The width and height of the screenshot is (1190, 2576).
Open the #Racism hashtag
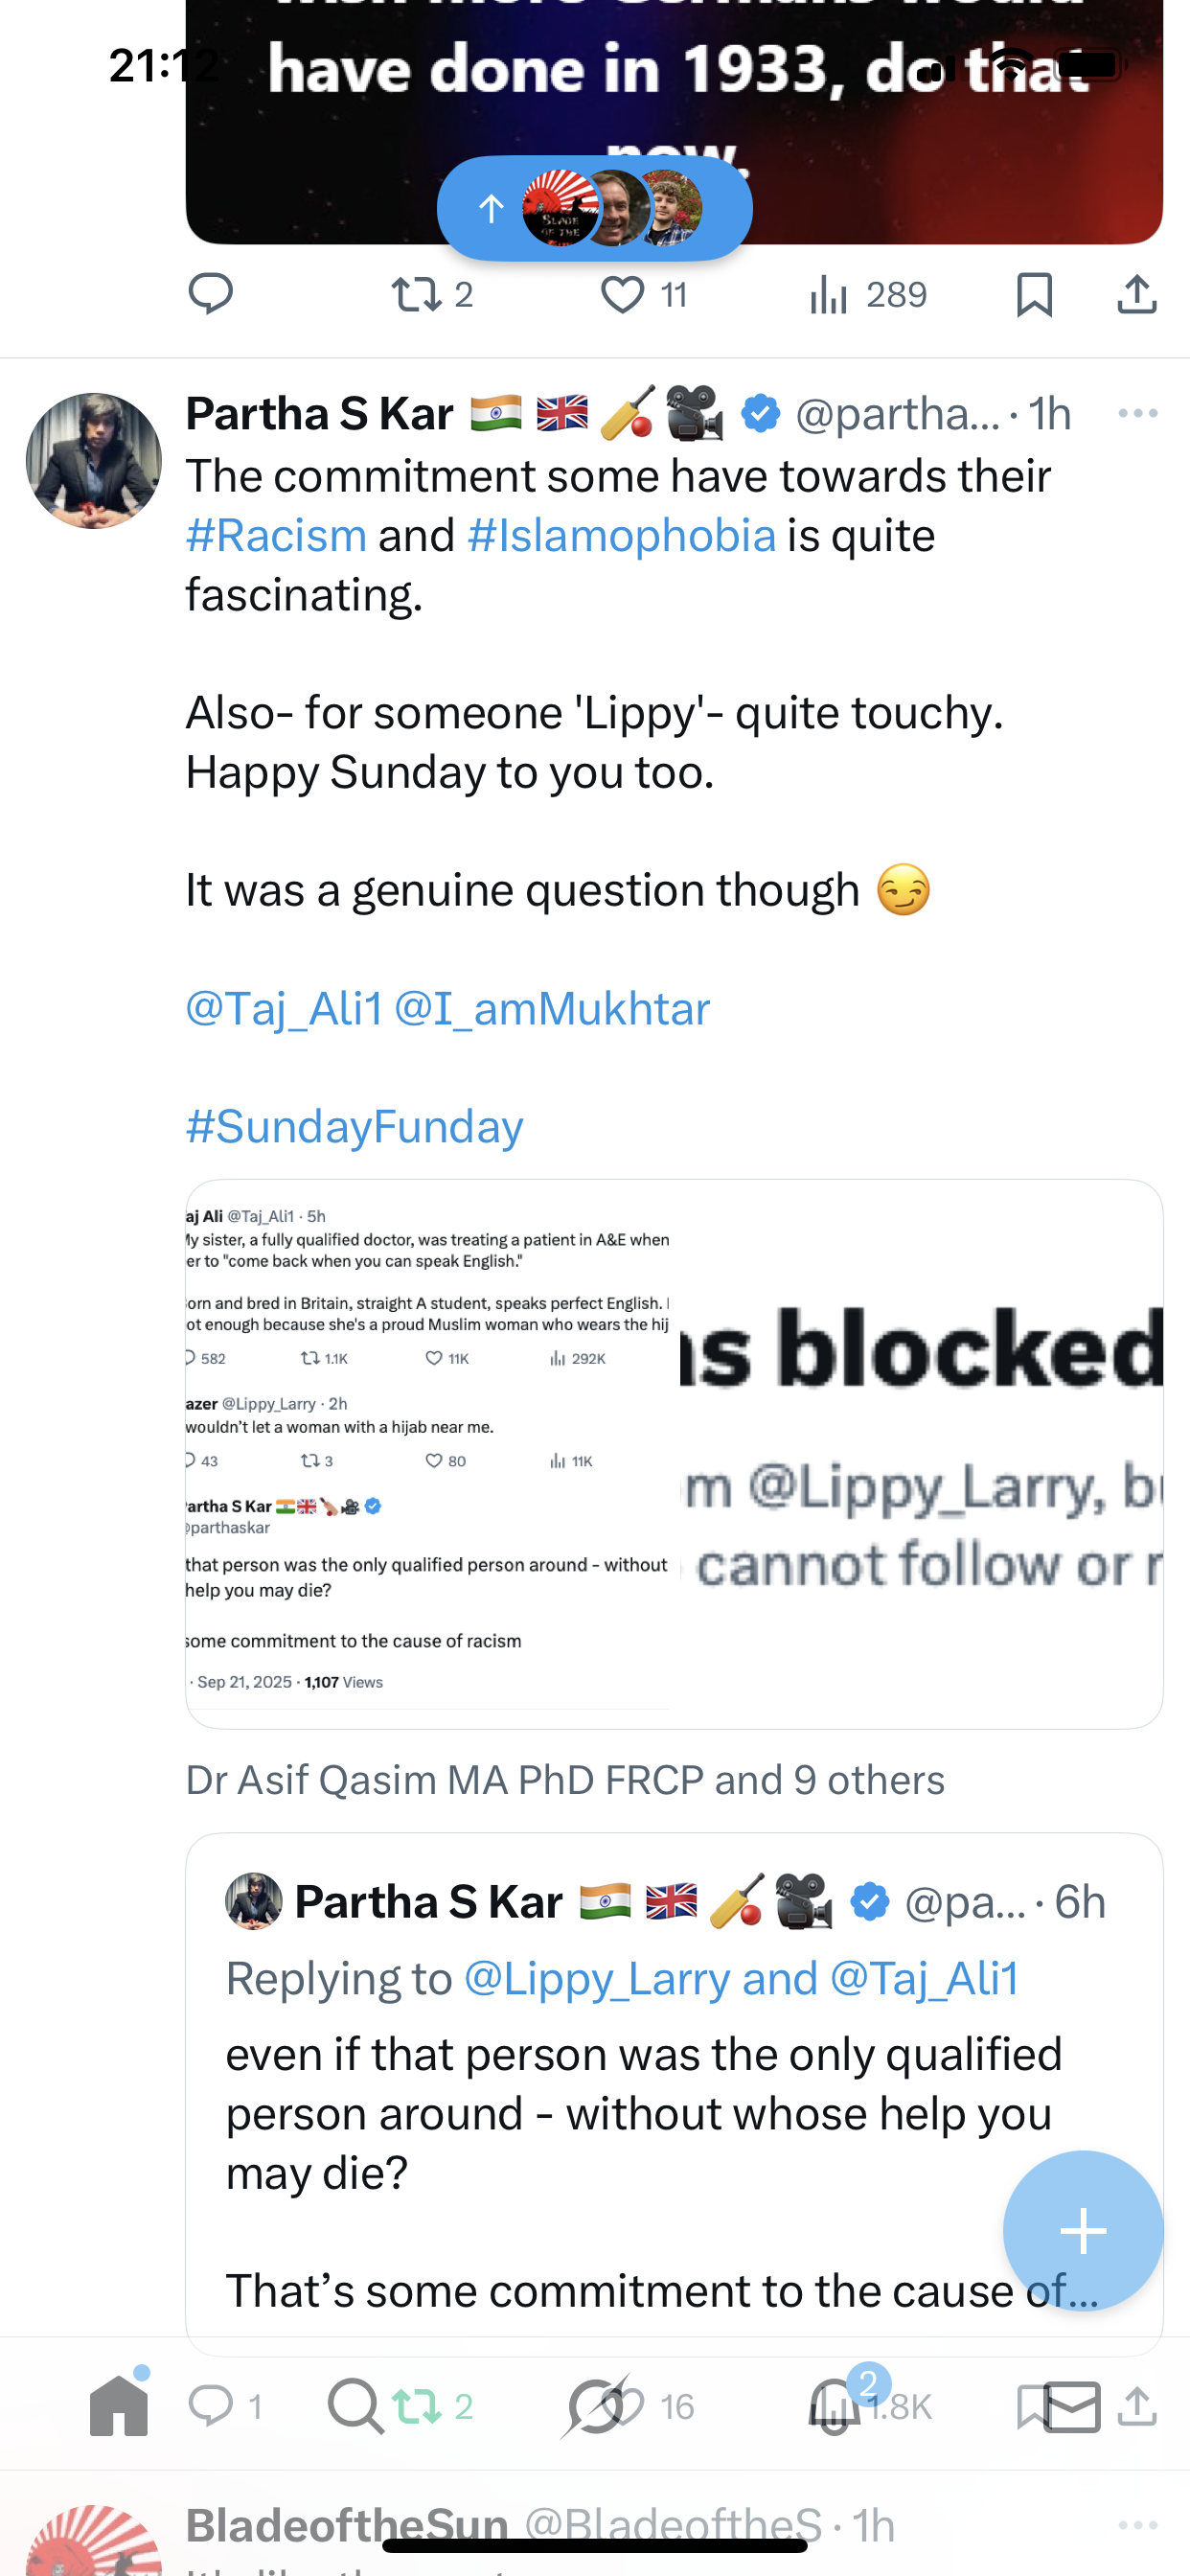(276, 536)
